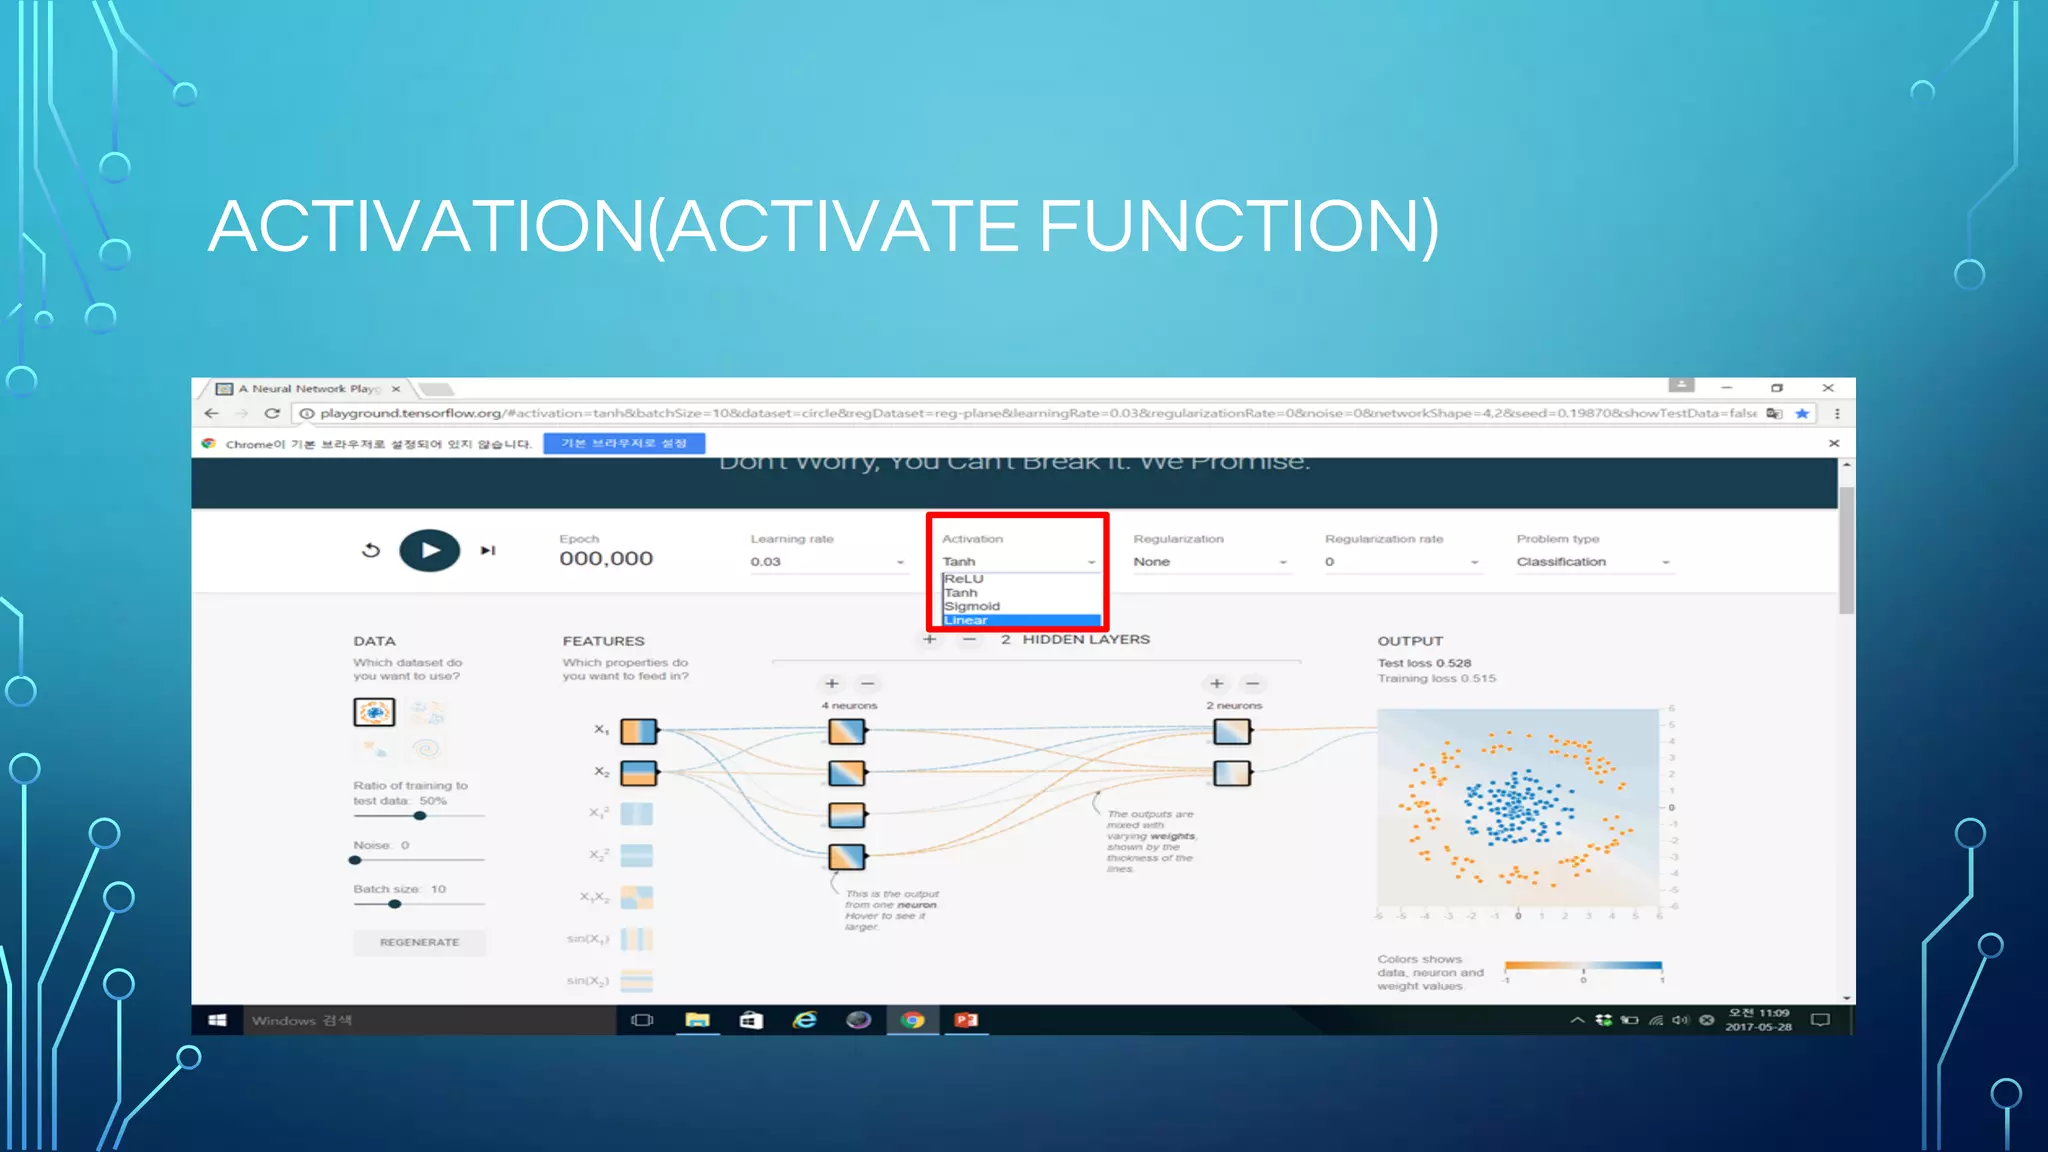This screenshot has height=1152, width=2048.
Task: Open the Regularization dropdown
Action: 1209,562
